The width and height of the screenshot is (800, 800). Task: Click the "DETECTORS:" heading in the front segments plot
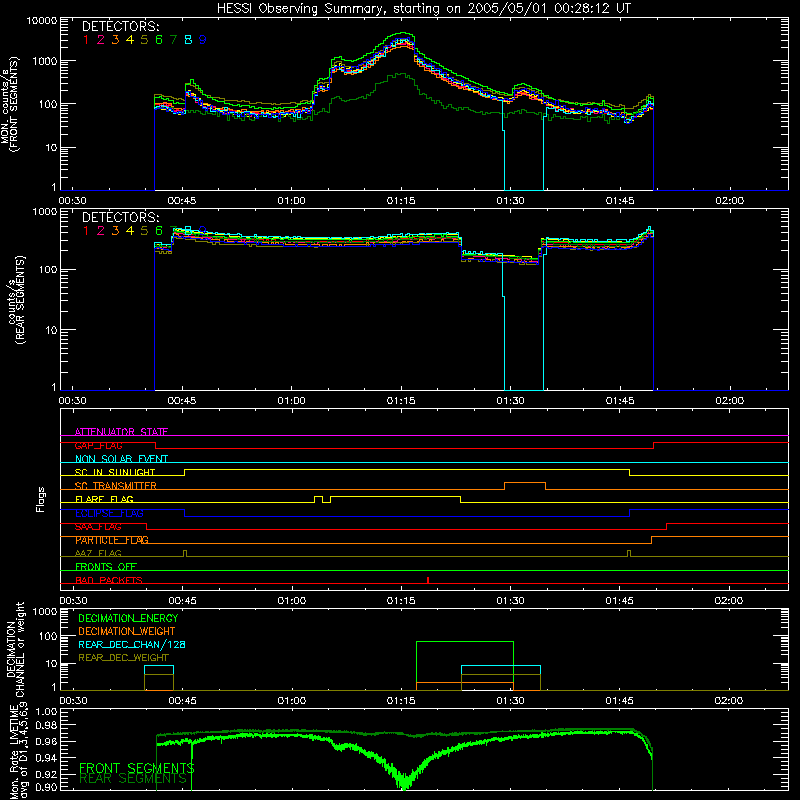(121, 26)
